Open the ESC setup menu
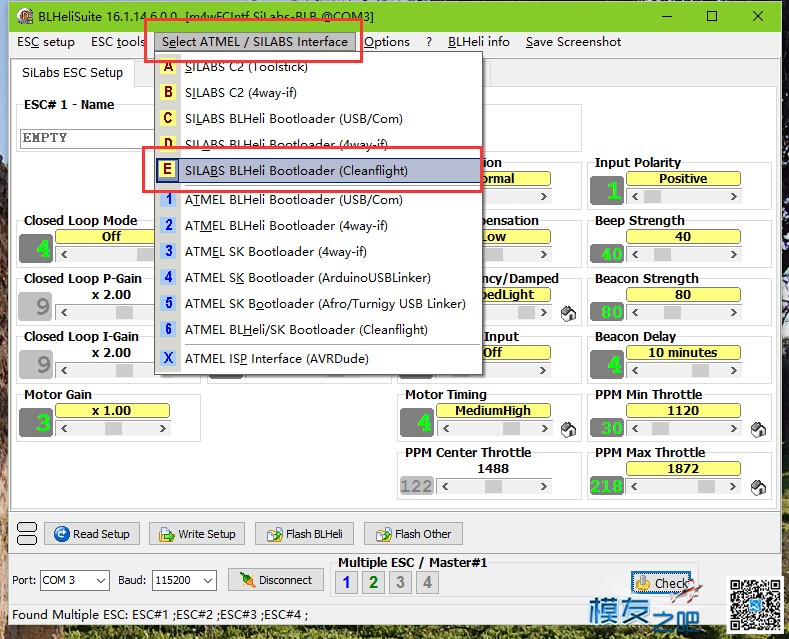Screen dimensions: 789x639 [46, 42]
